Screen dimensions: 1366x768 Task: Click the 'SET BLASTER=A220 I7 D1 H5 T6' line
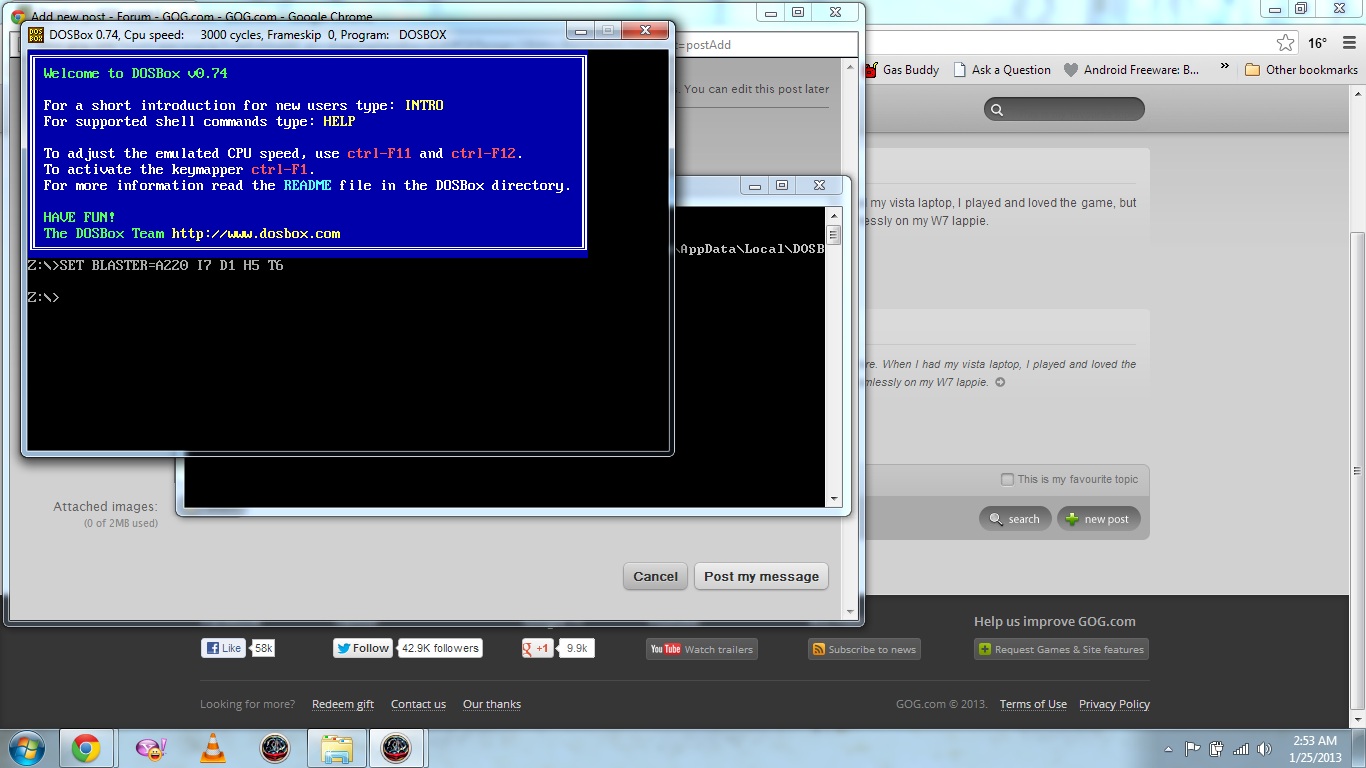(171, 266)
